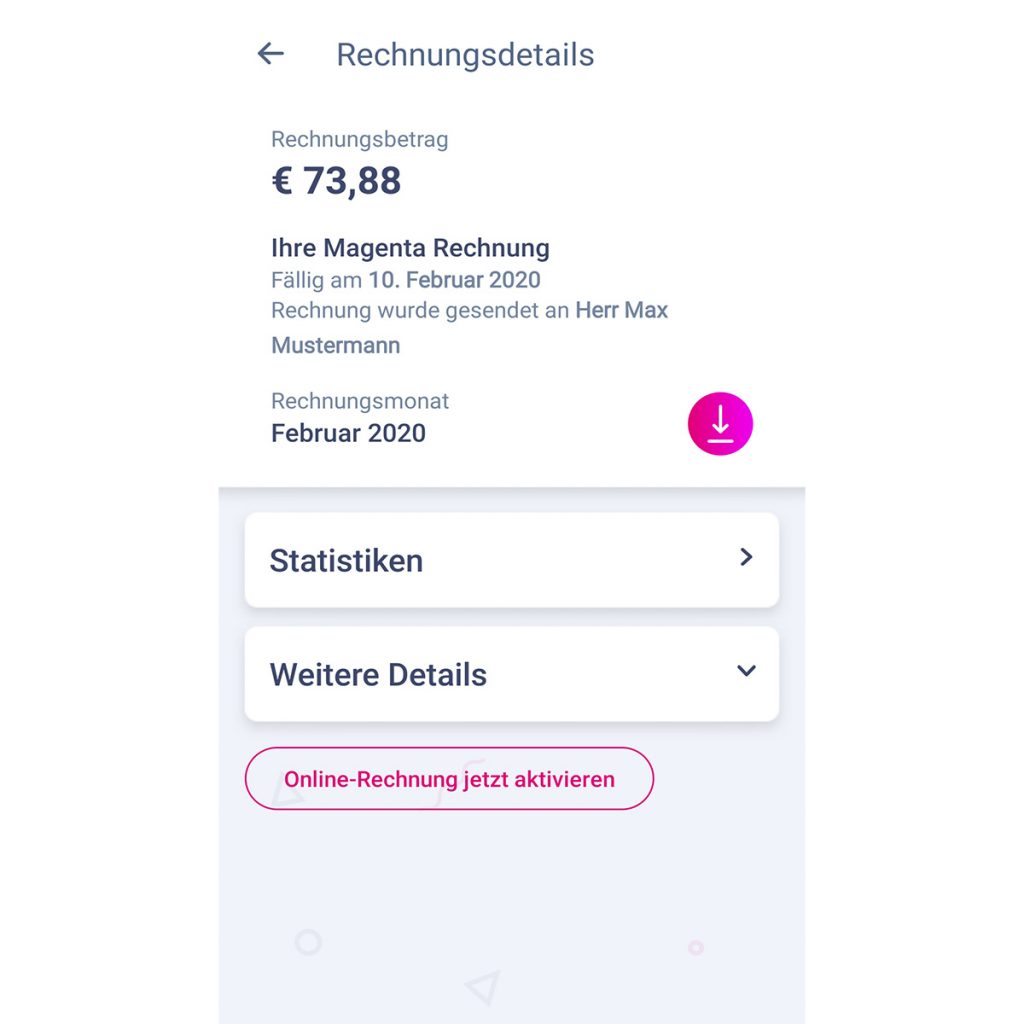Image resolution: width=1024 pixels, height=1024 pixels.
Task: Tap Februar 2020 under Rechnungsmonat
Action: (x=348, y=433)
